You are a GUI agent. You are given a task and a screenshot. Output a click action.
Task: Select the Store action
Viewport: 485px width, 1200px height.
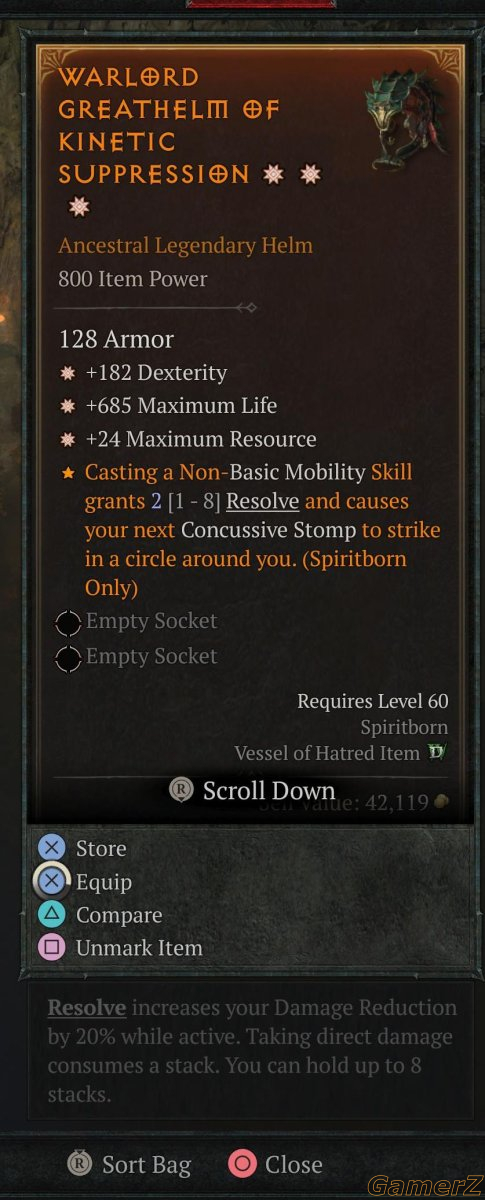click(101, 848)
